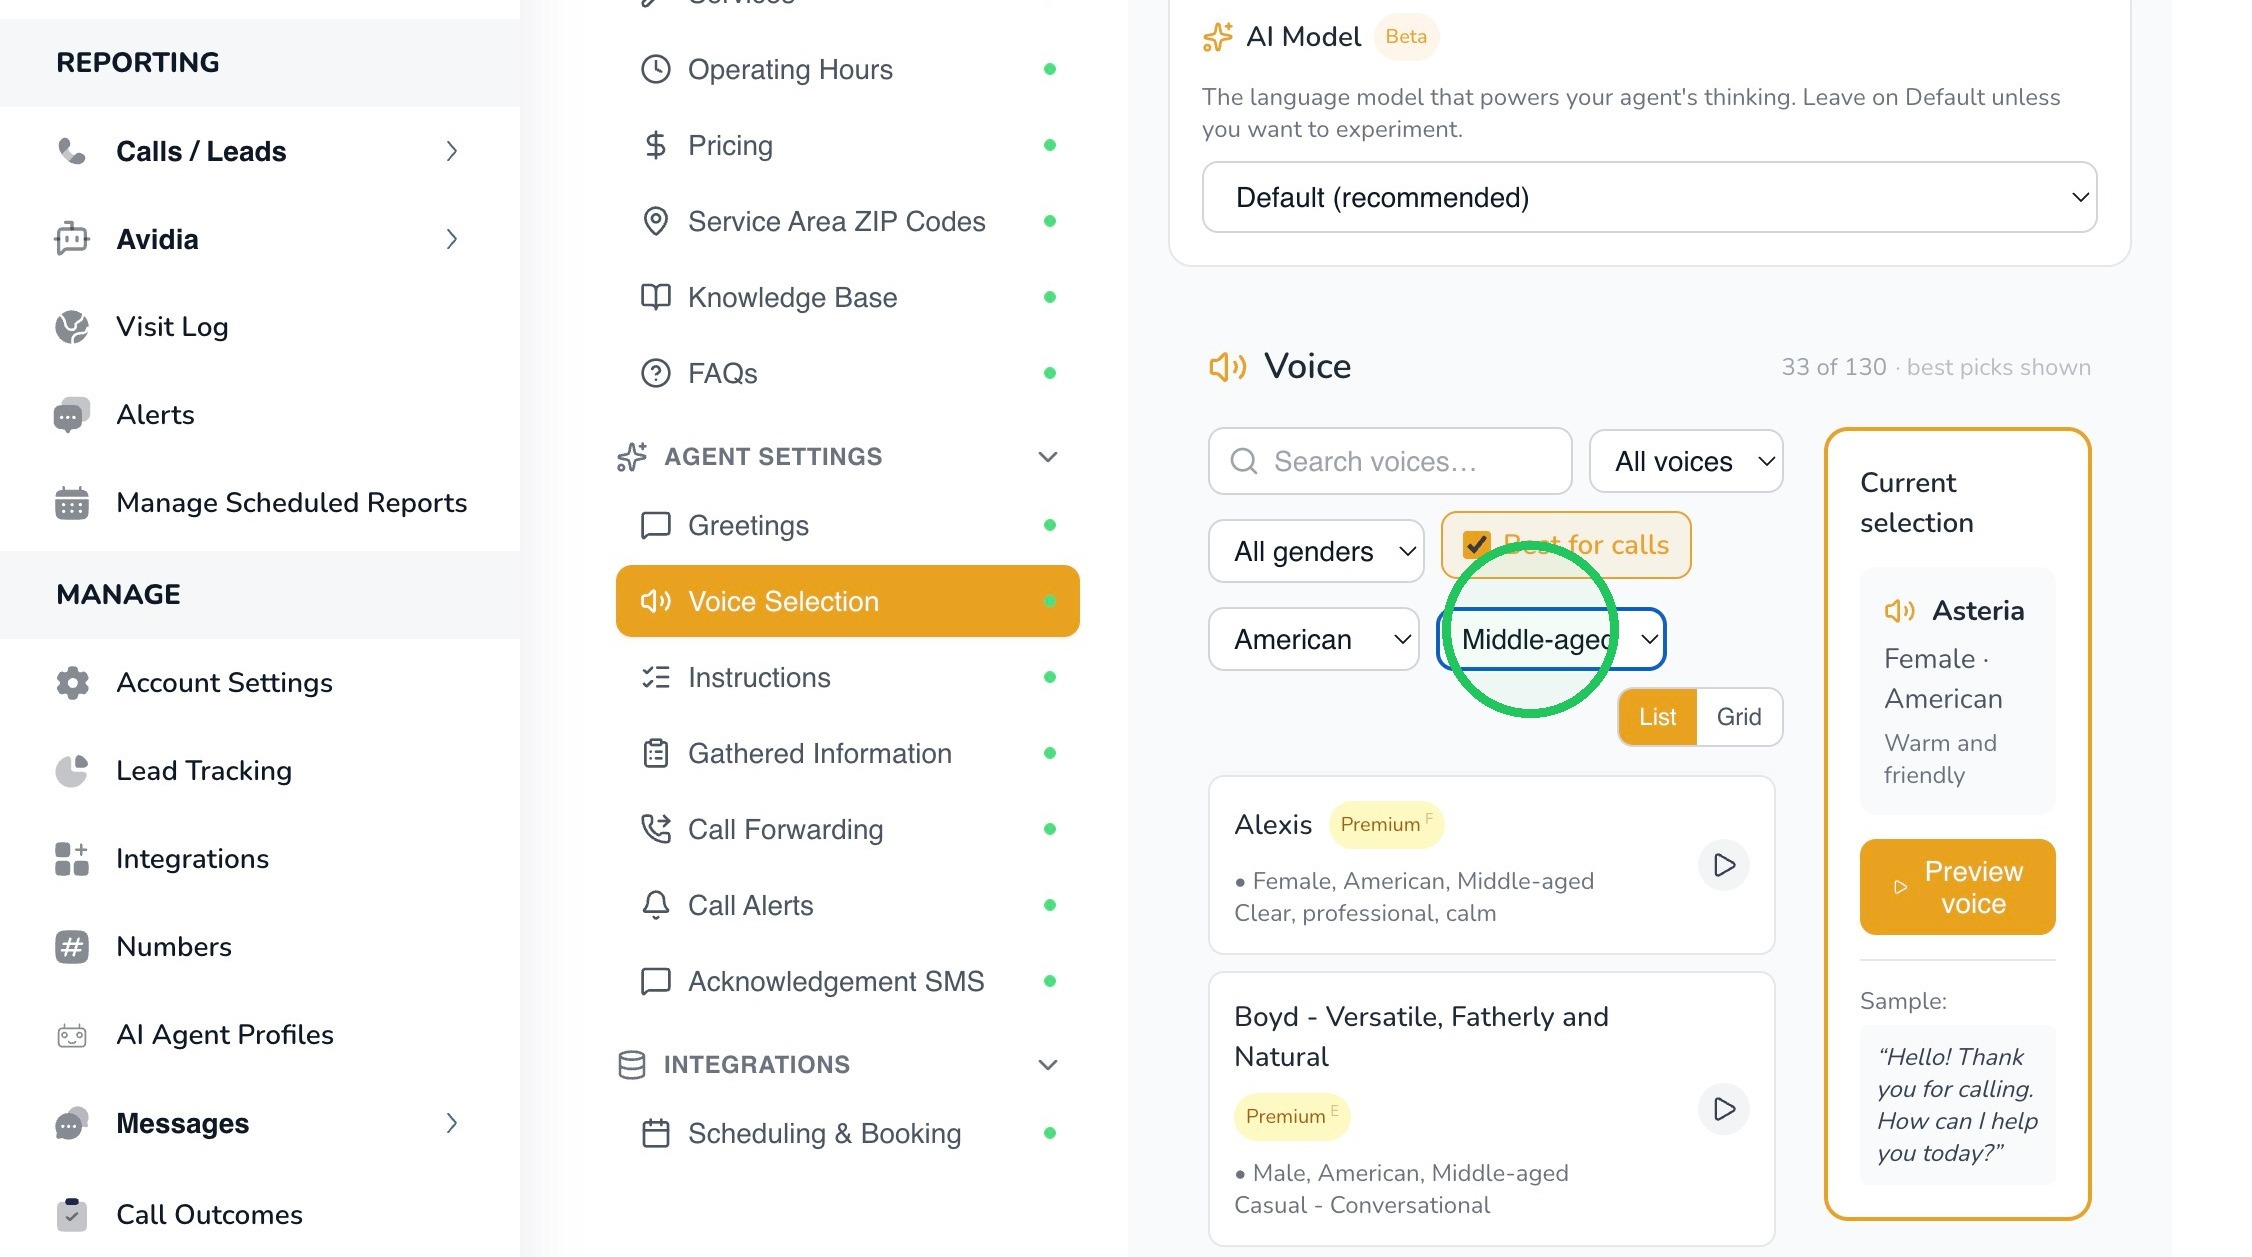Uncheck the Best for calls checkbox

click(1476, 545)
